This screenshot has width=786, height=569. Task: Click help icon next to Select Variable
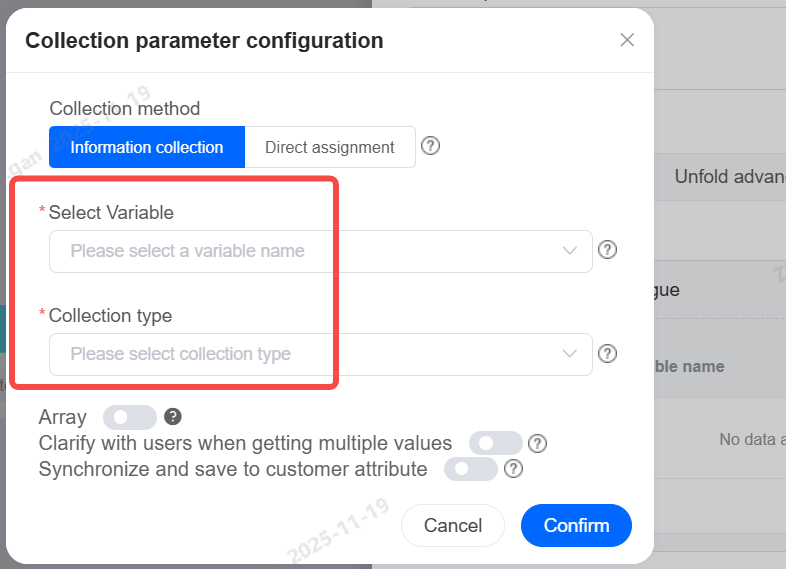607,250
